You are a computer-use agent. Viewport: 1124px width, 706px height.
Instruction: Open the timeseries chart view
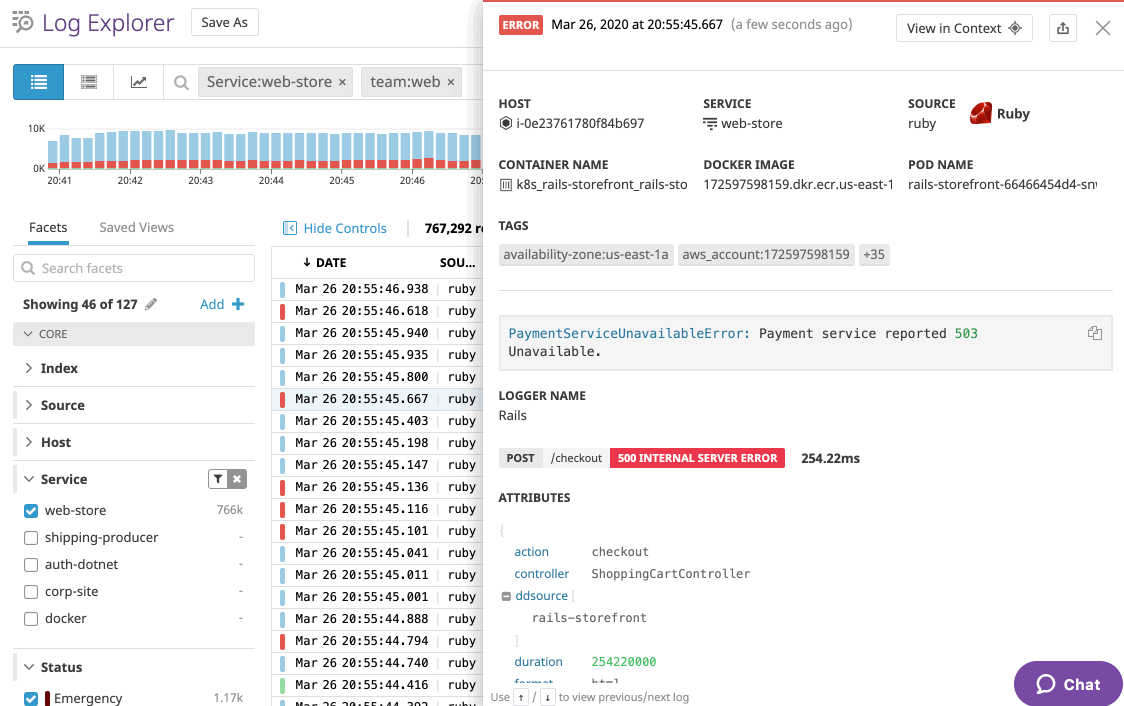pos(139,82)
